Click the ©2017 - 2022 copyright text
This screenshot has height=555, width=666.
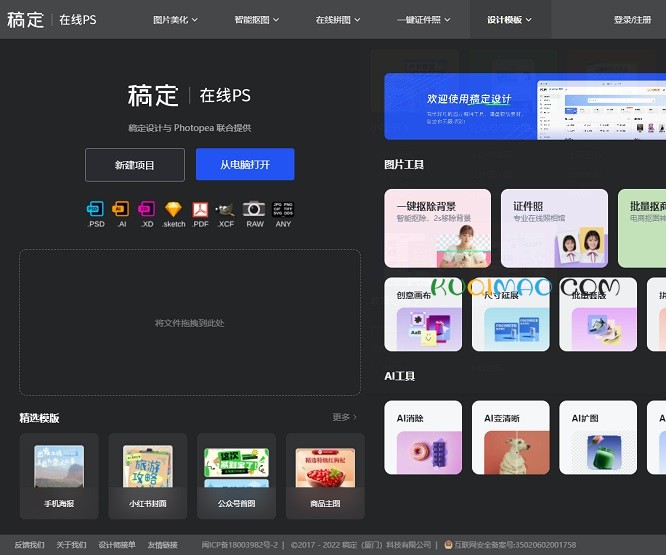361,545
